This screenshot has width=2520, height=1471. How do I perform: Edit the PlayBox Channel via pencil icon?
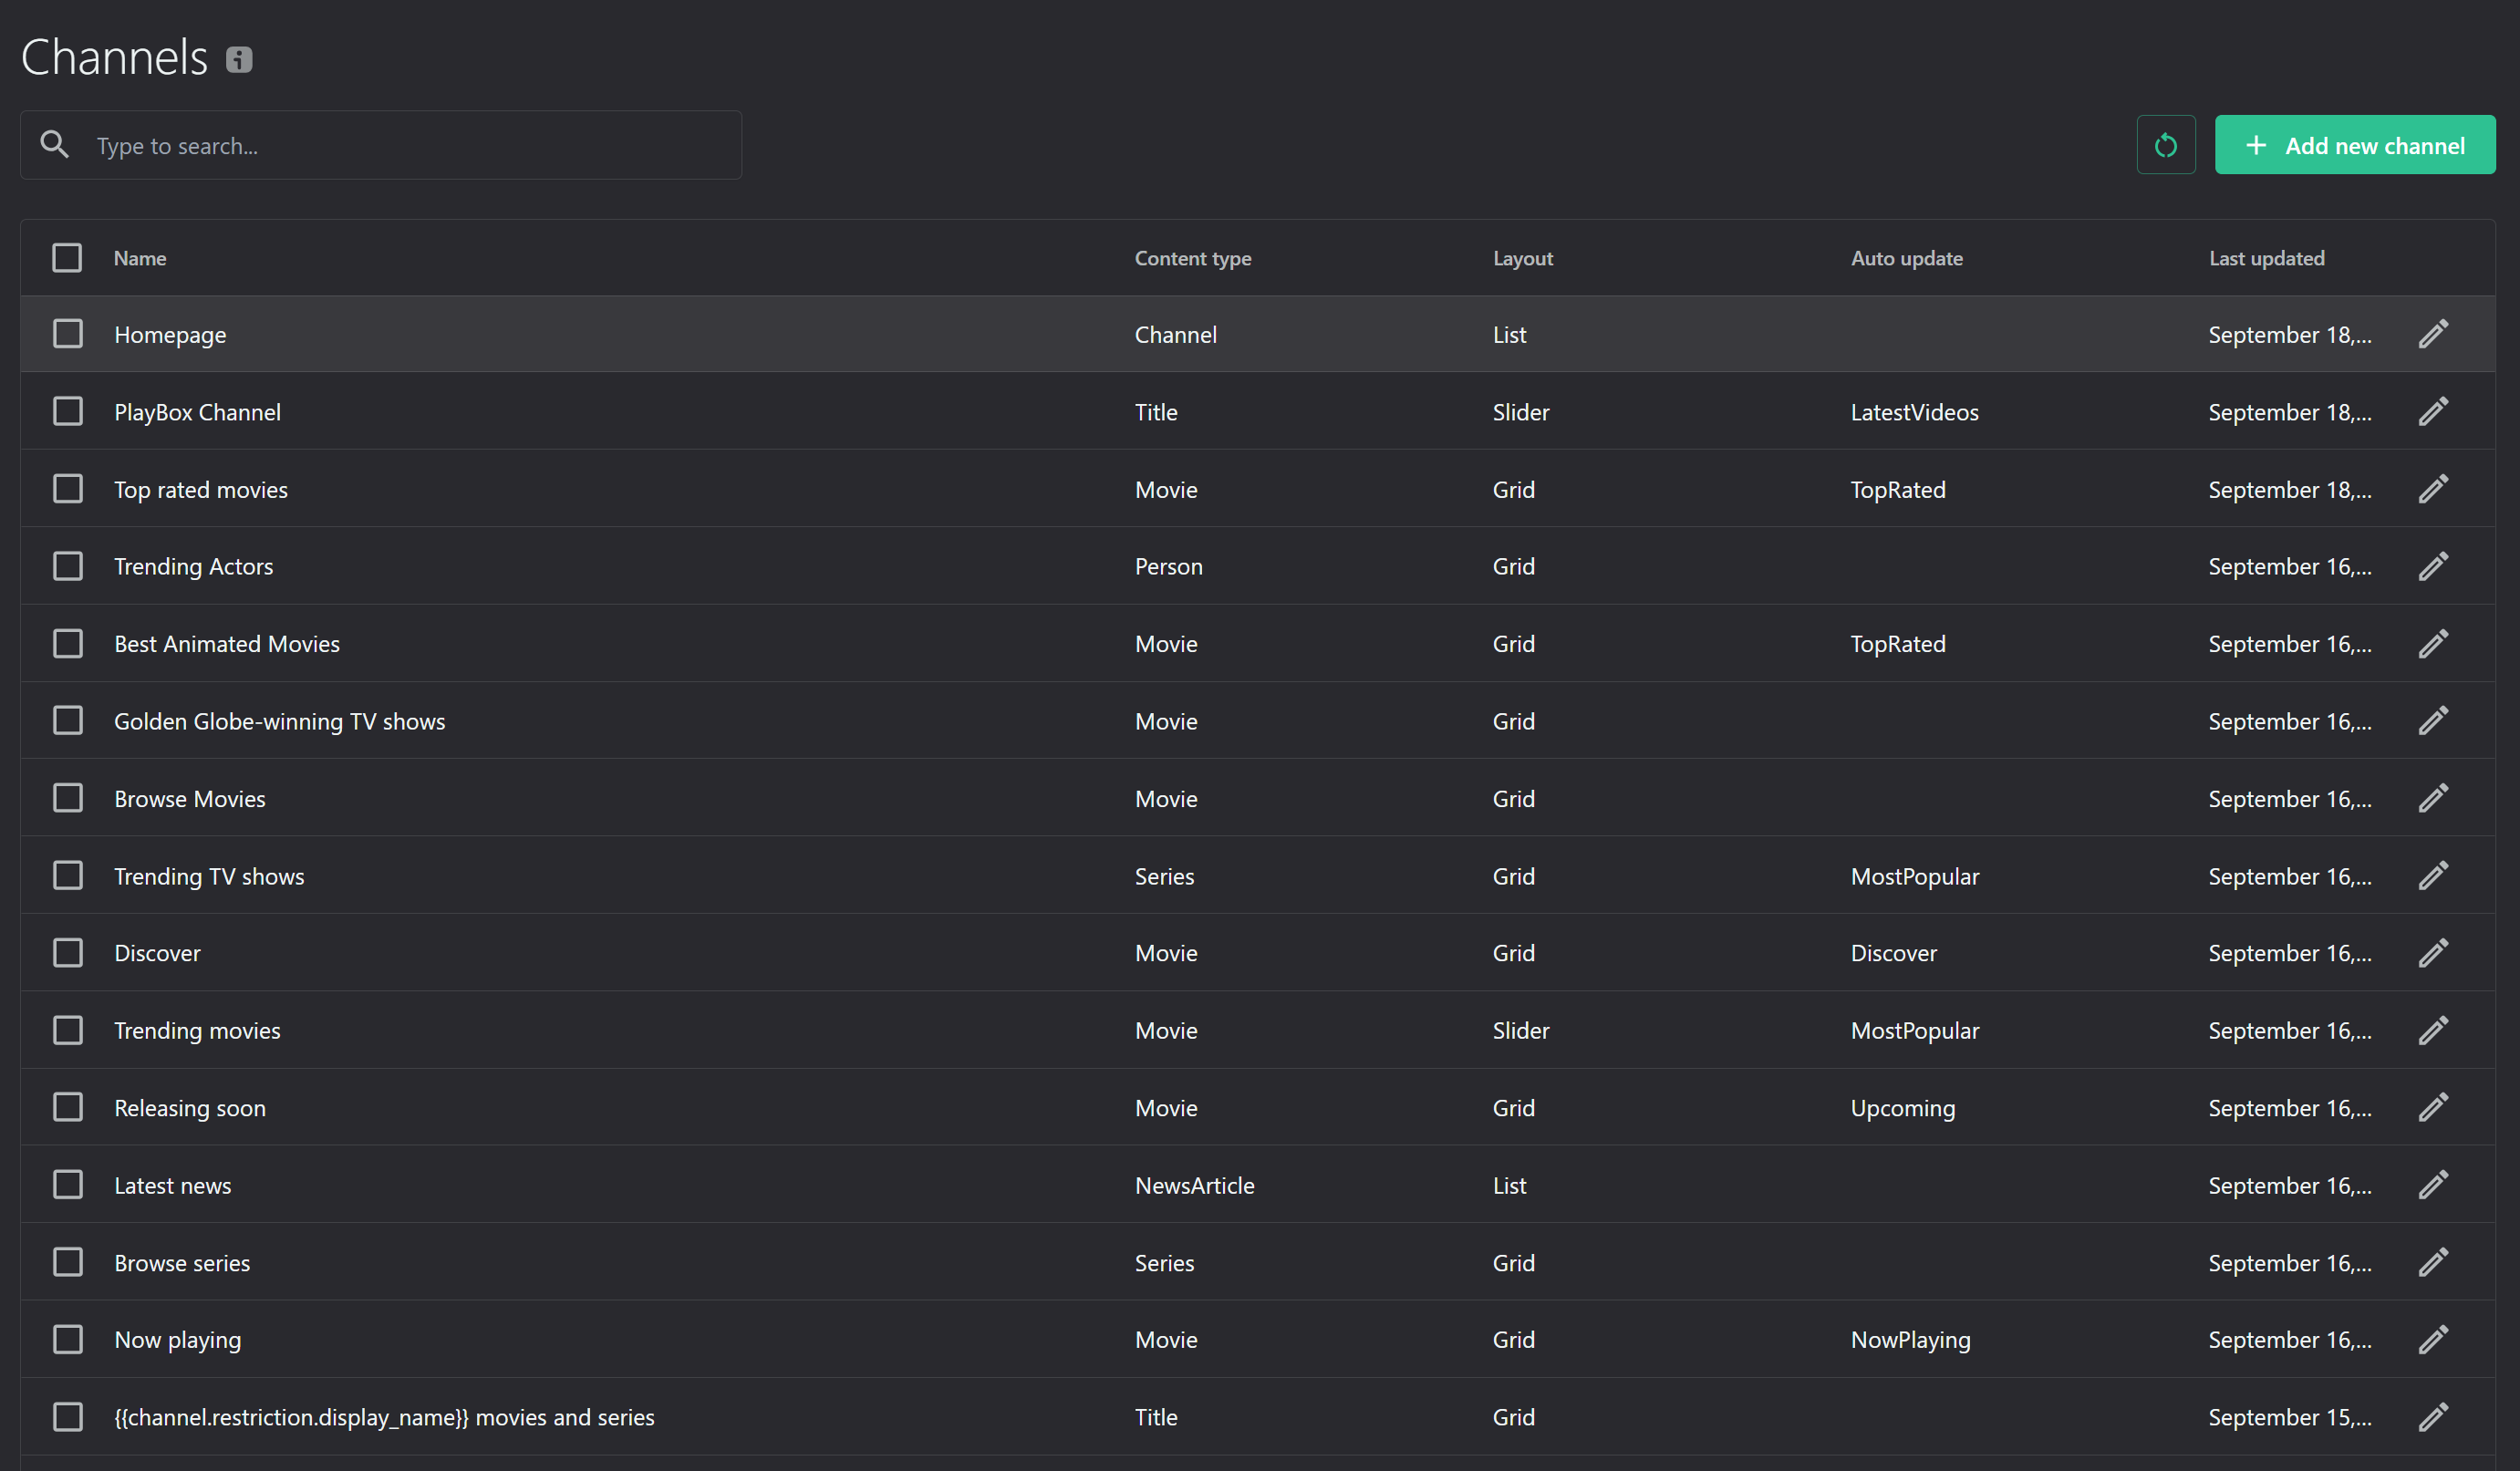point(2433,412)
